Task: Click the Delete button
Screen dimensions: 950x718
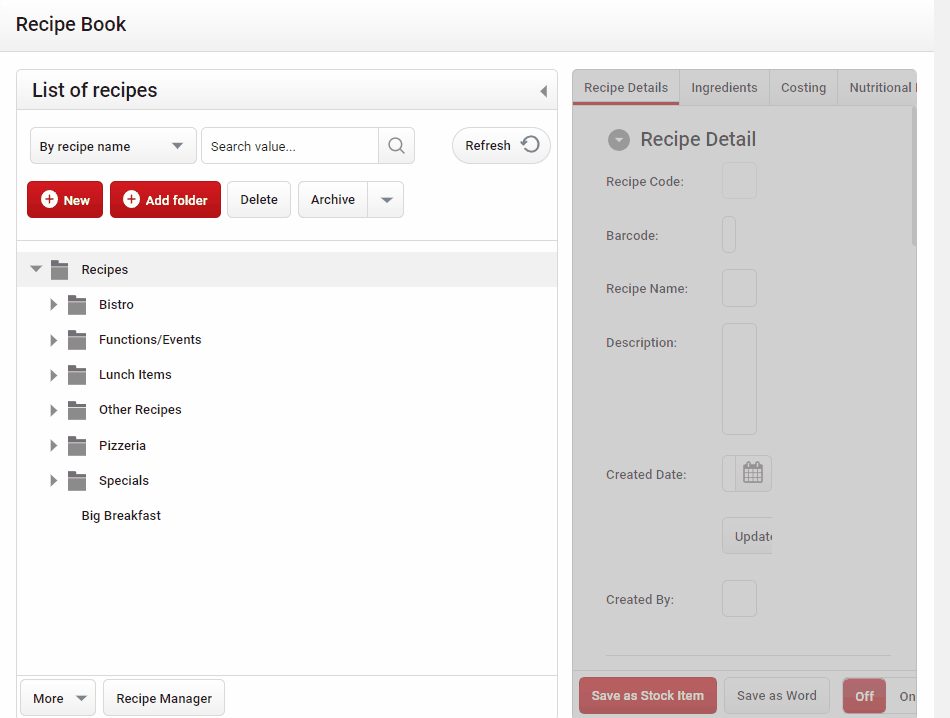Action: coord(259,199)
